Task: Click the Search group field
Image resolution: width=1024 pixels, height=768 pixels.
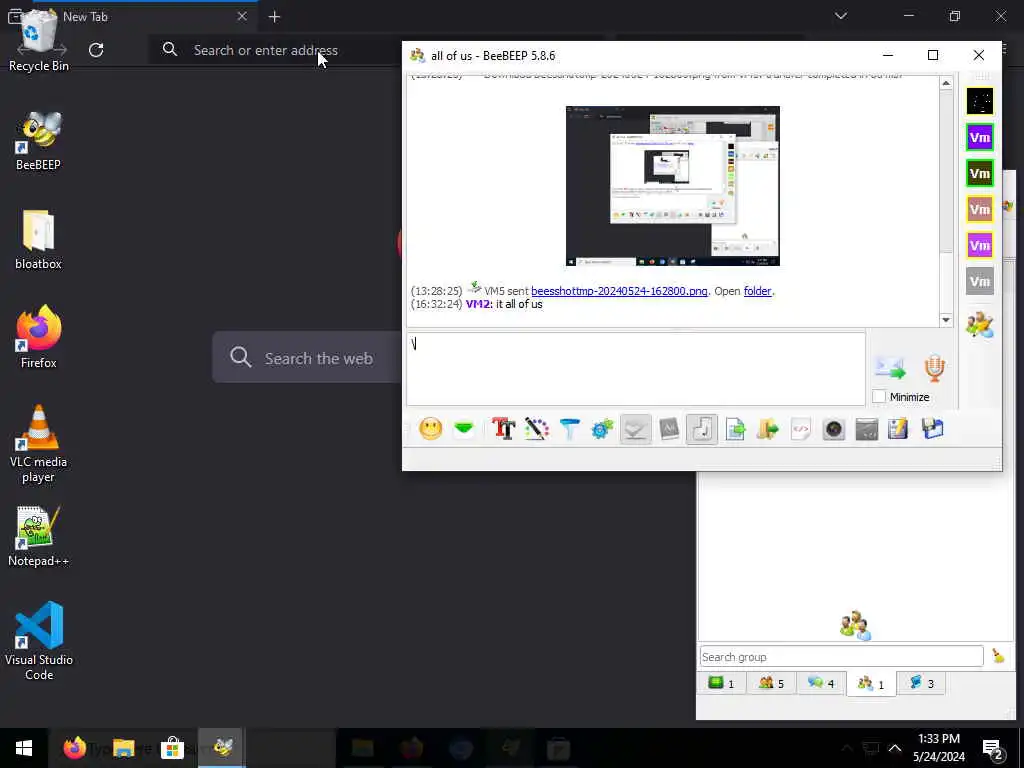Action: (x=841, y=656)
